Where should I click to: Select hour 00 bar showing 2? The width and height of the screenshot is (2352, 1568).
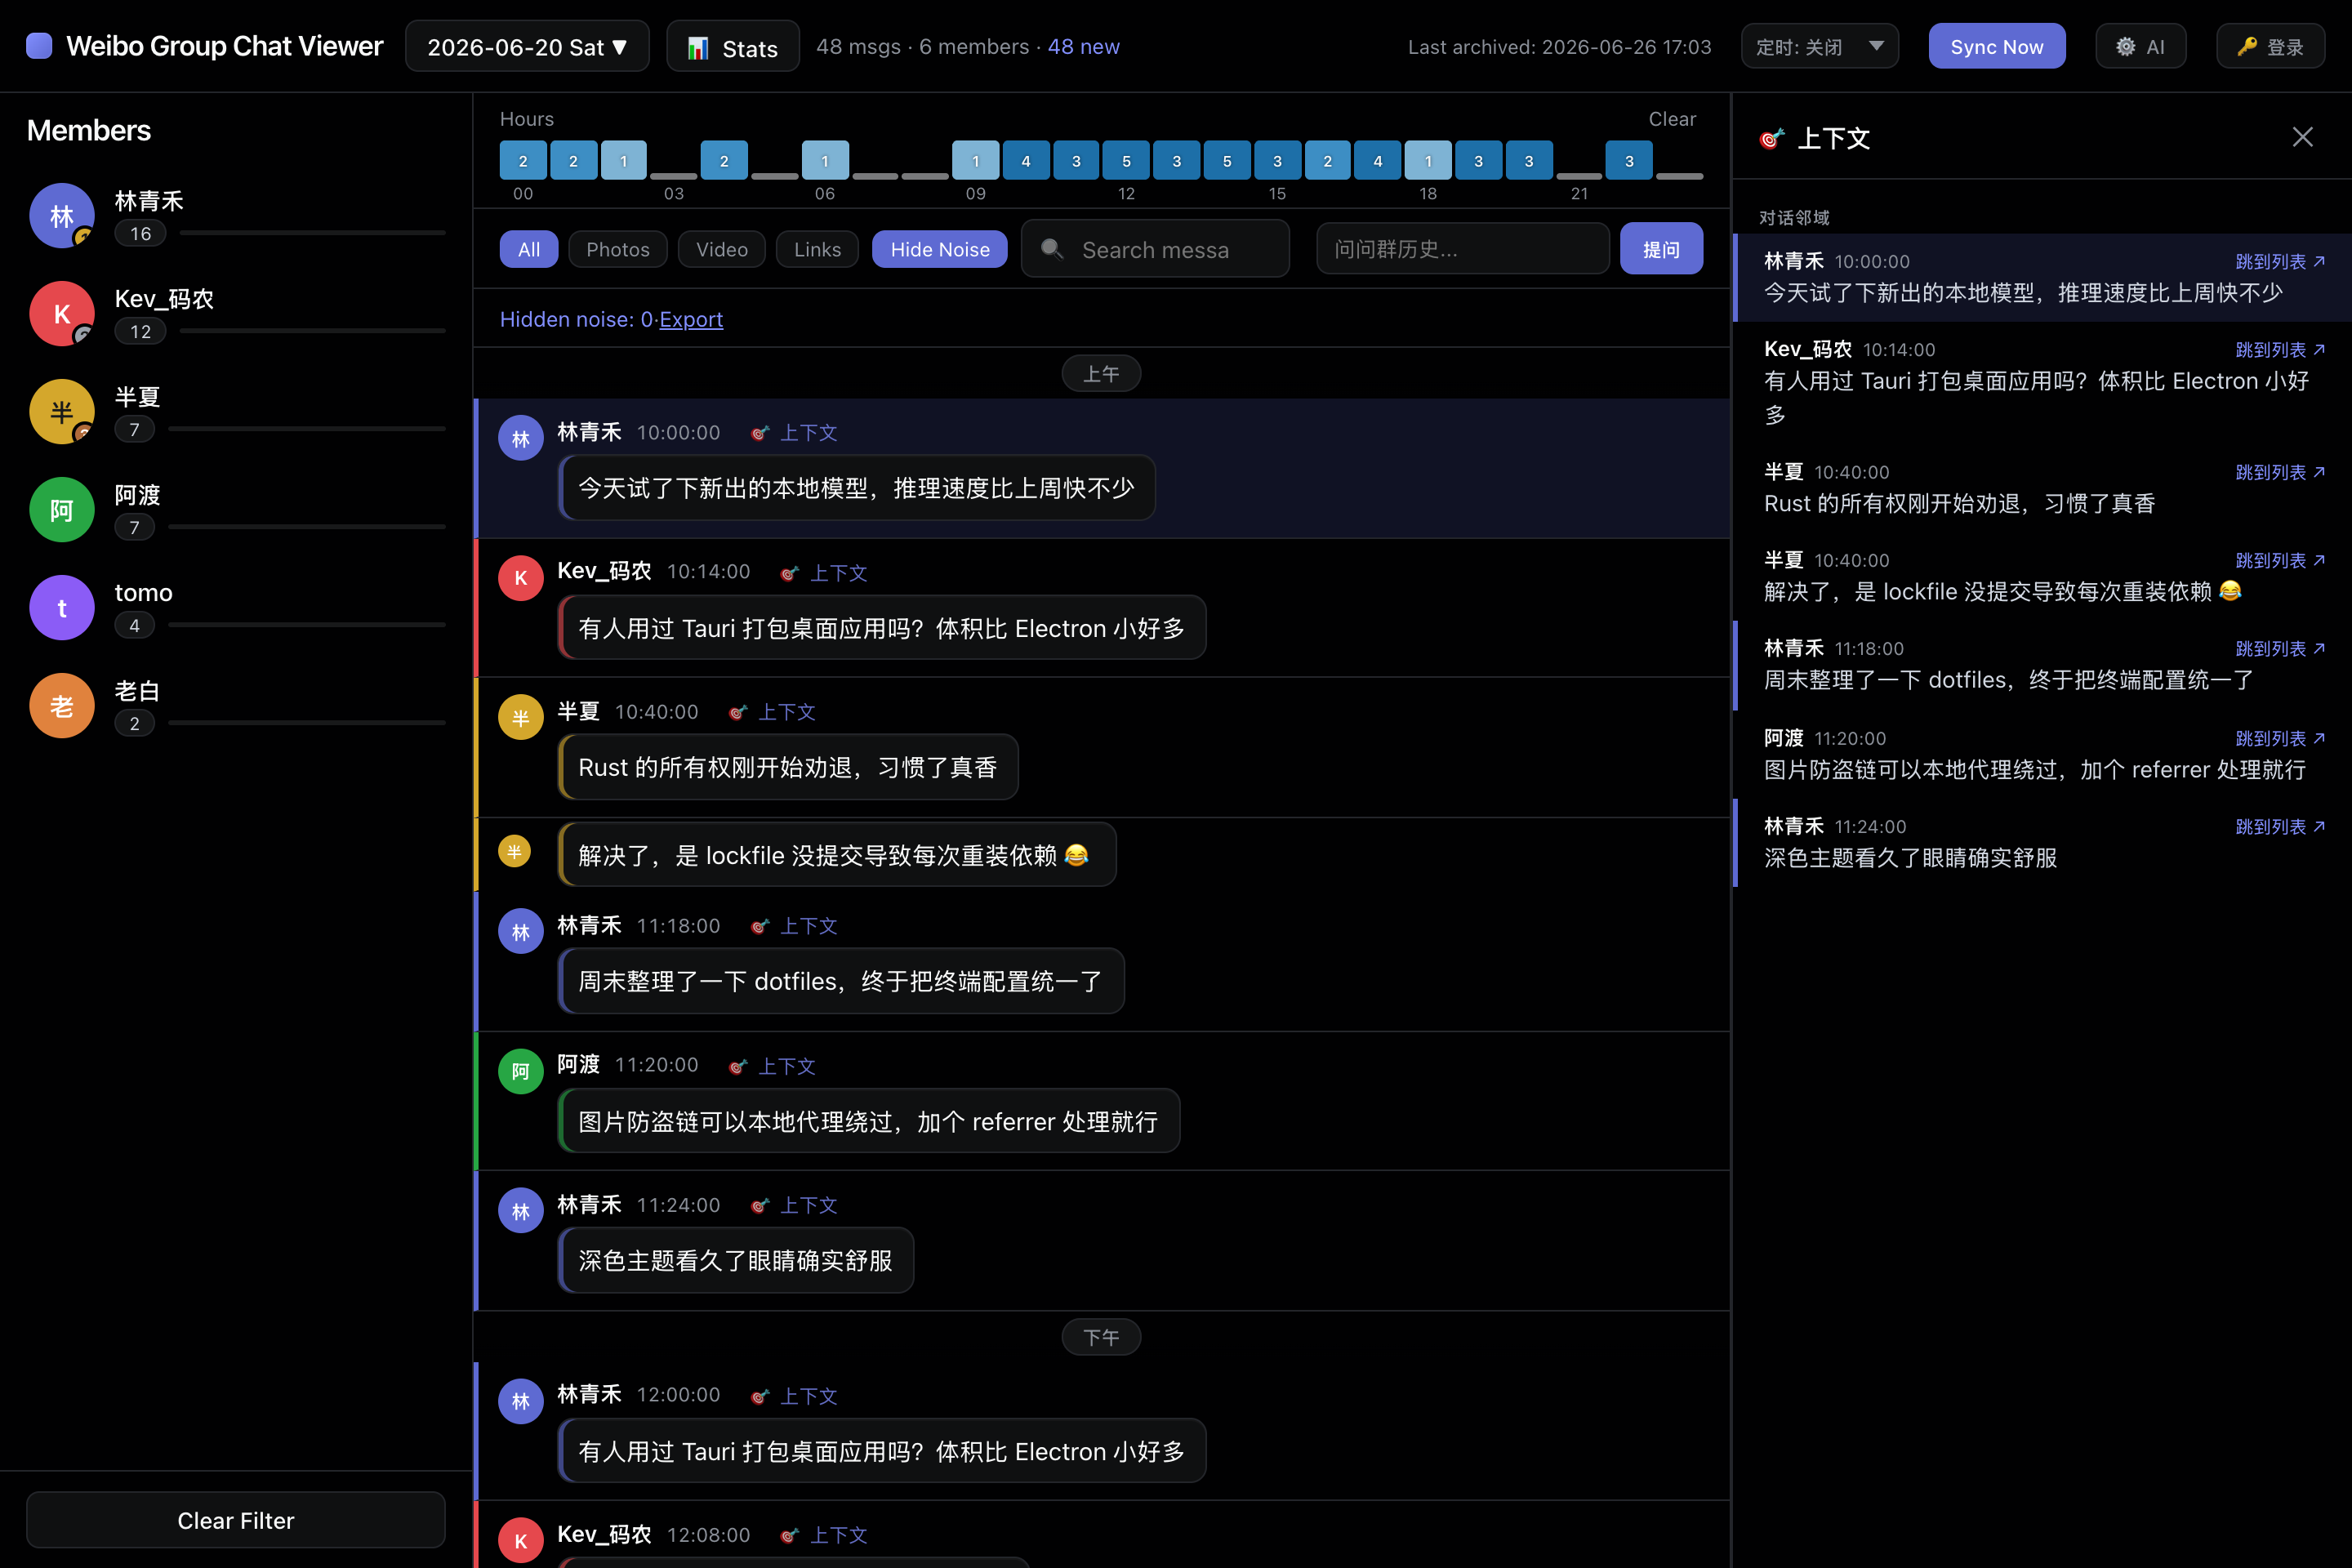tap(523, 160)
